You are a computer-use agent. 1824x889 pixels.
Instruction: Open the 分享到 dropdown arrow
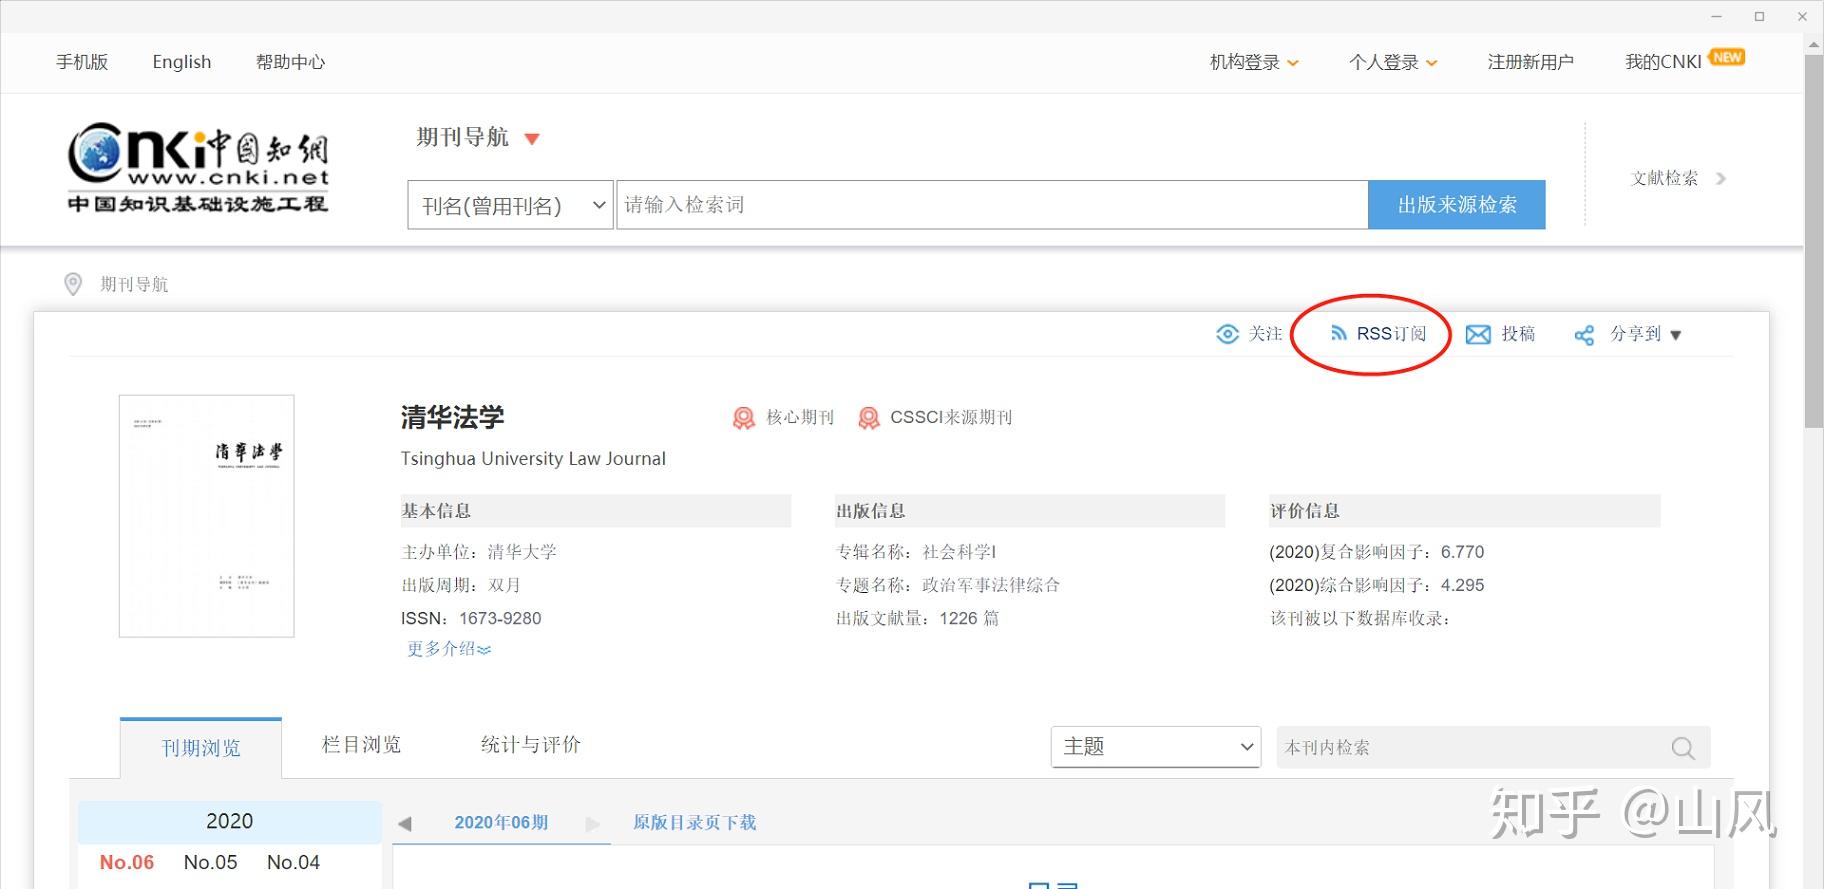(1676, 336)
